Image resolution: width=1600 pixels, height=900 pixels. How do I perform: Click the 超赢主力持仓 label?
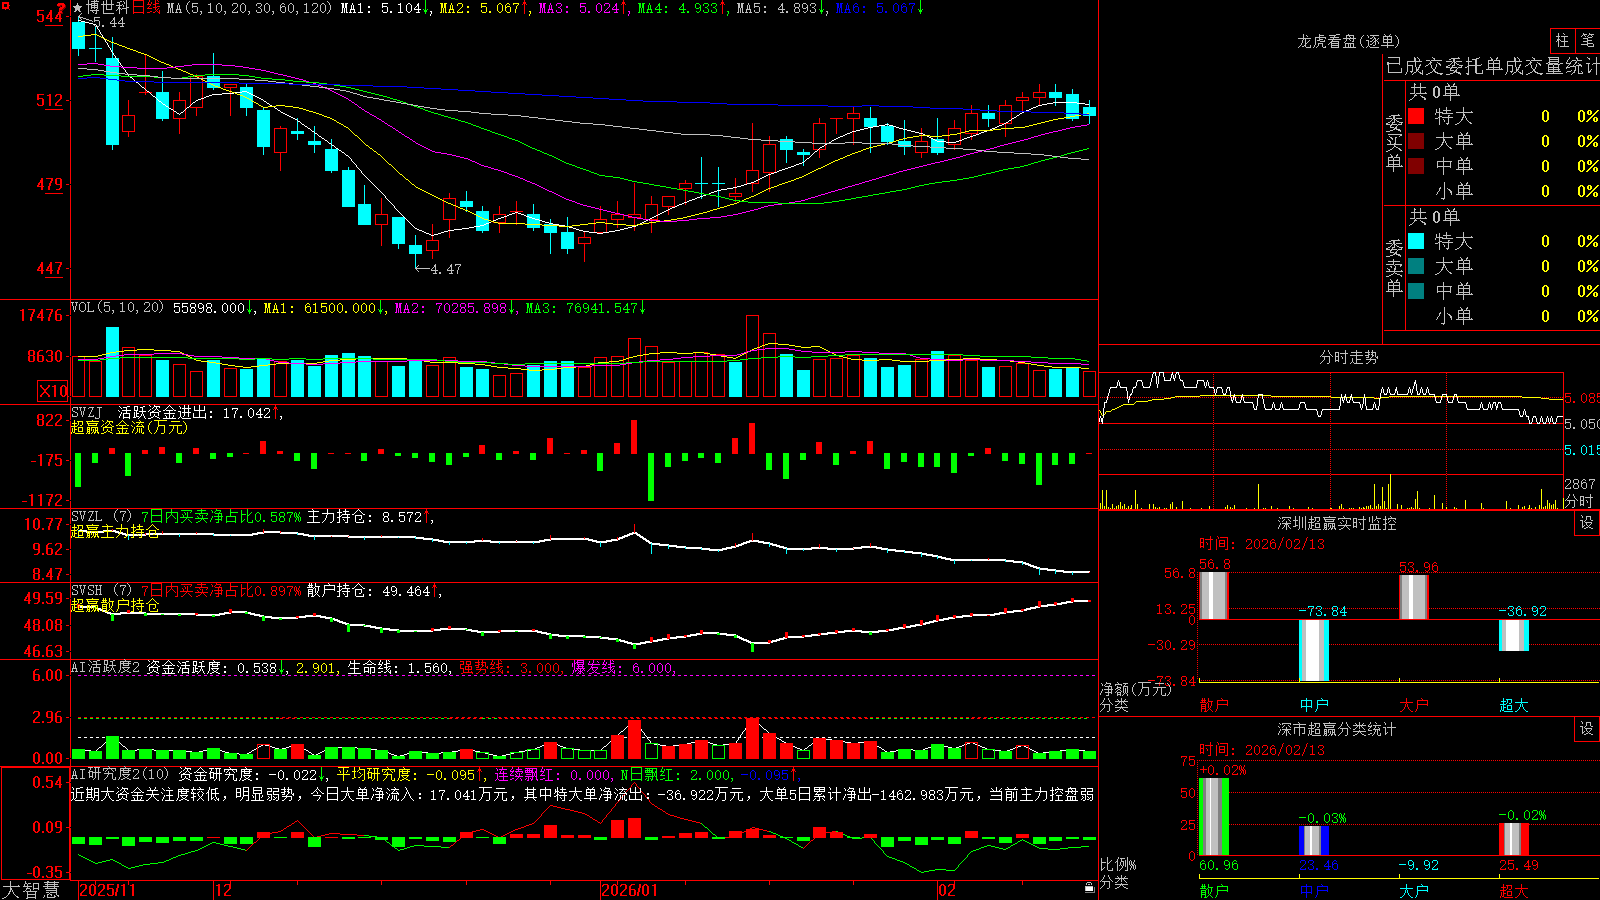point(115,531)
